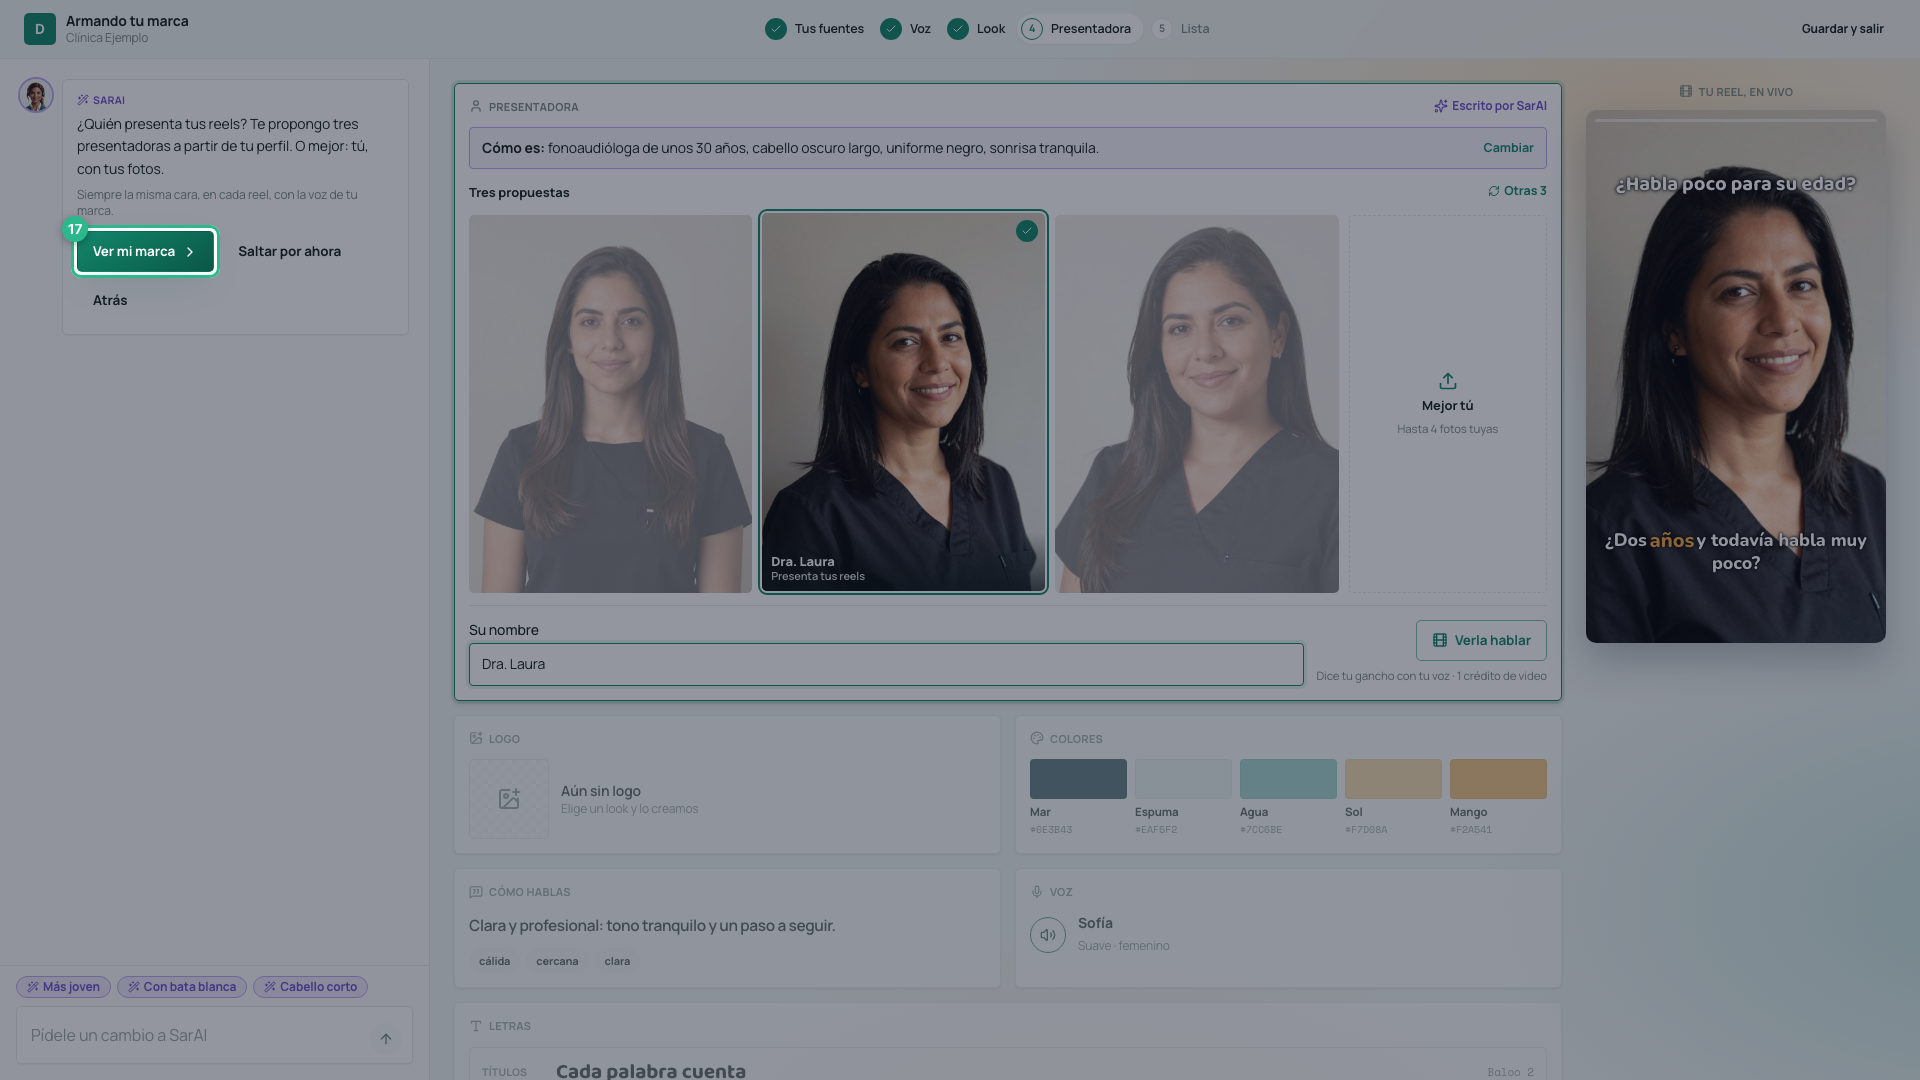Pick the Agua color swatch
Image resolution: width=1920 pixels, height=1080 pixels.
1288,779
